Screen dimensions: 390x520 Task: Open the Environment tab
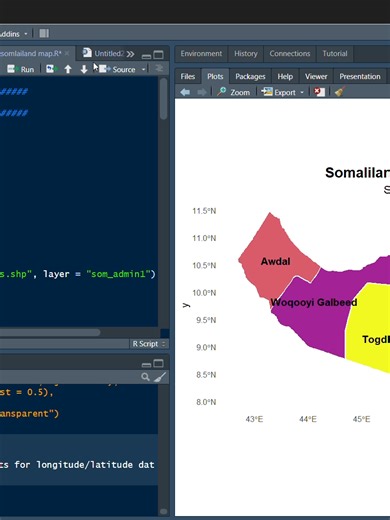pos(201,54)
